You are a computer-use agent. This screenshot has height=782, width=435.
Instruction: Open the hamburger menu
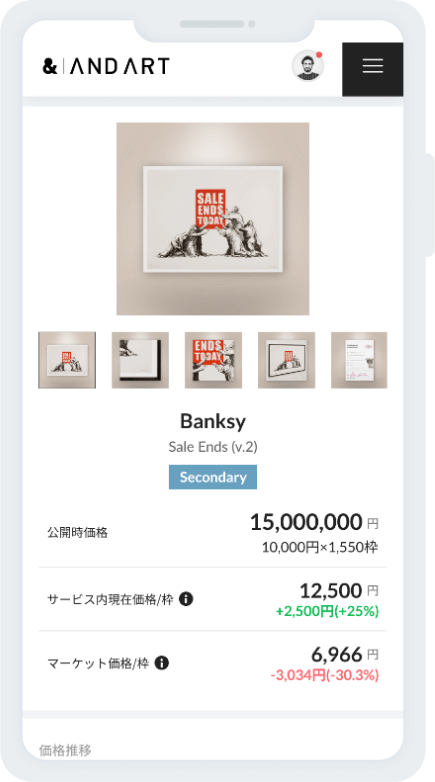point(373,69)
